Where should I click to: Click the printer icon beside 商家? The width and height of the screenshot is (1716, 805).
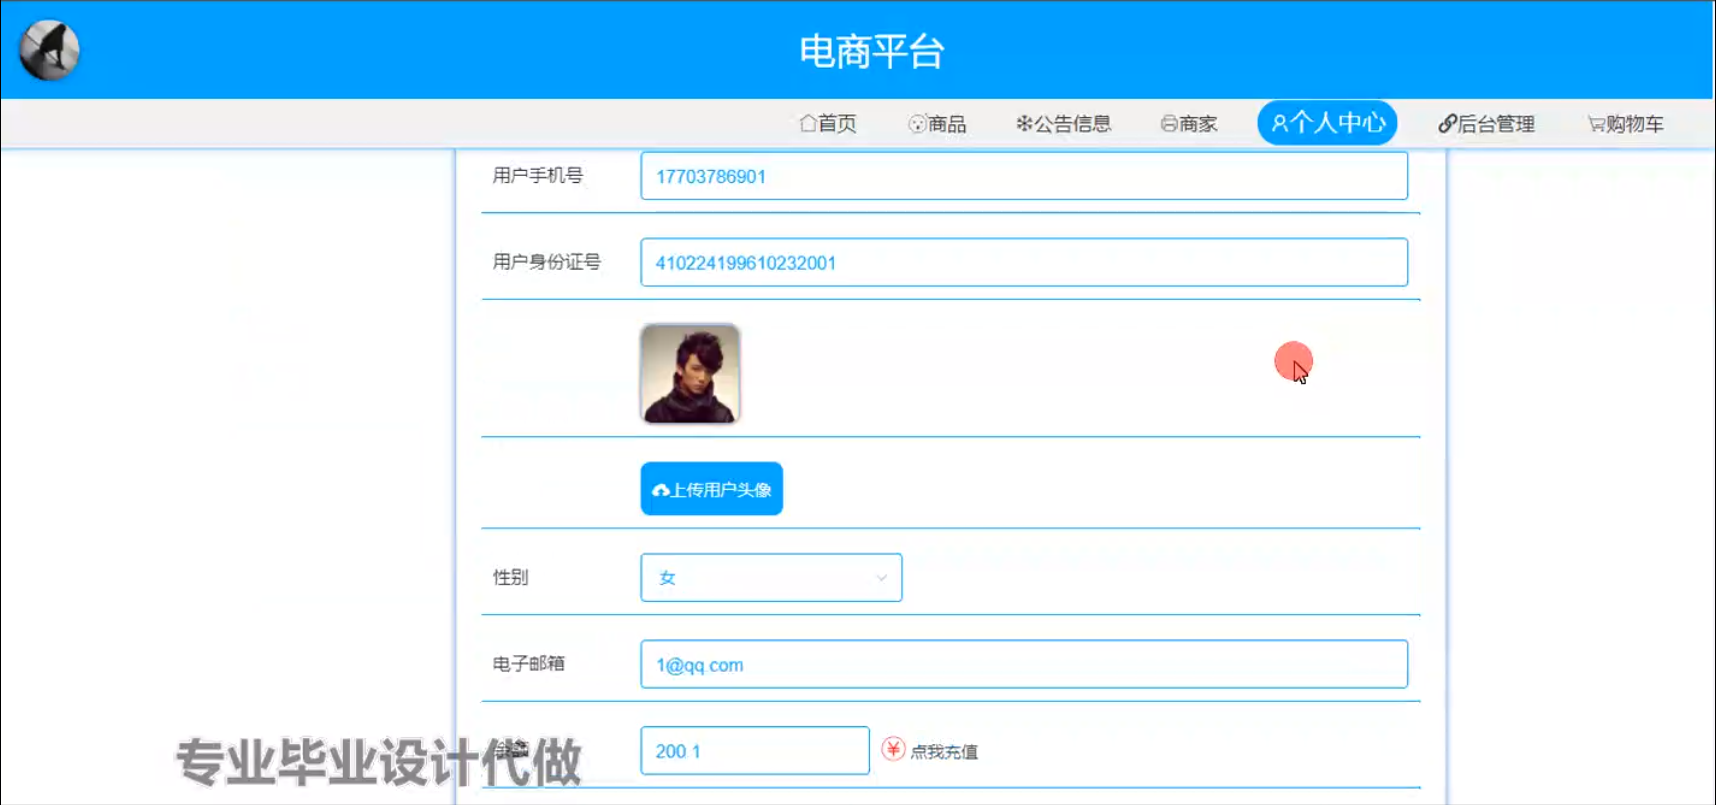point(1169,123)
